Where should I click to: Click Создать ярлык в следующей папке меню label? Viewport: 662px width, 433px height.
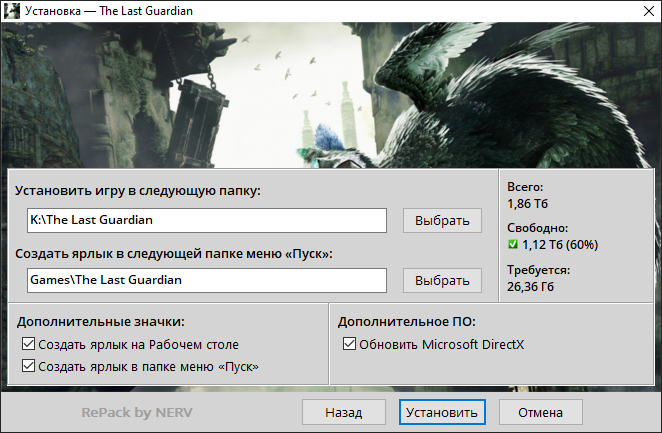(x=174, y=254)
